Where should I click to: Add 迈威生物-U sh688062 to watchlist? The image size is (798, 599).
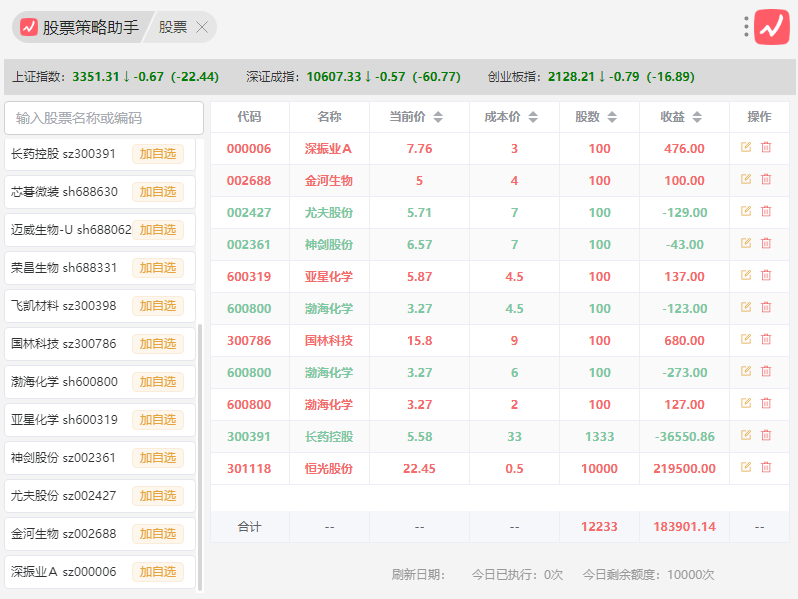tap(158, 230)
